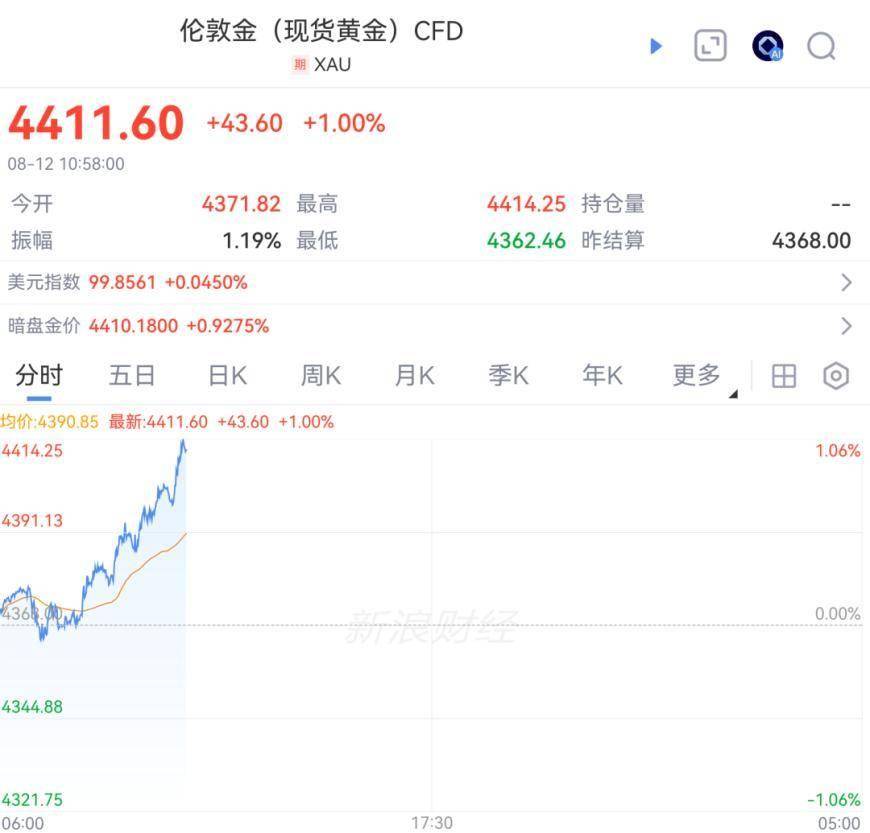
Task: Expand the 美元指数 row chevron
Action: (x=846, y=282)
